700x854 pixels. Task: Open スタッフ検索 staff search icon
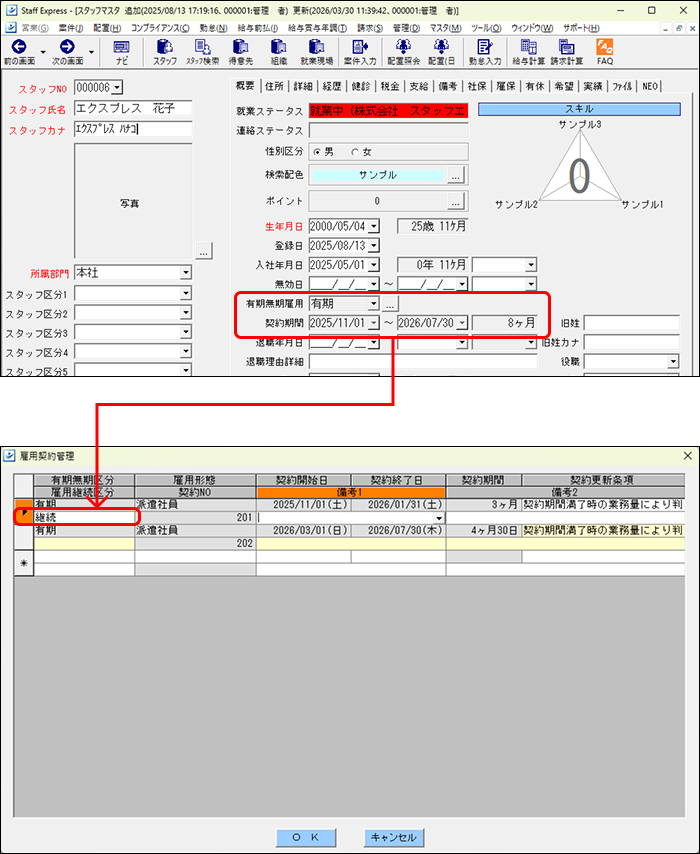[202, 47]
